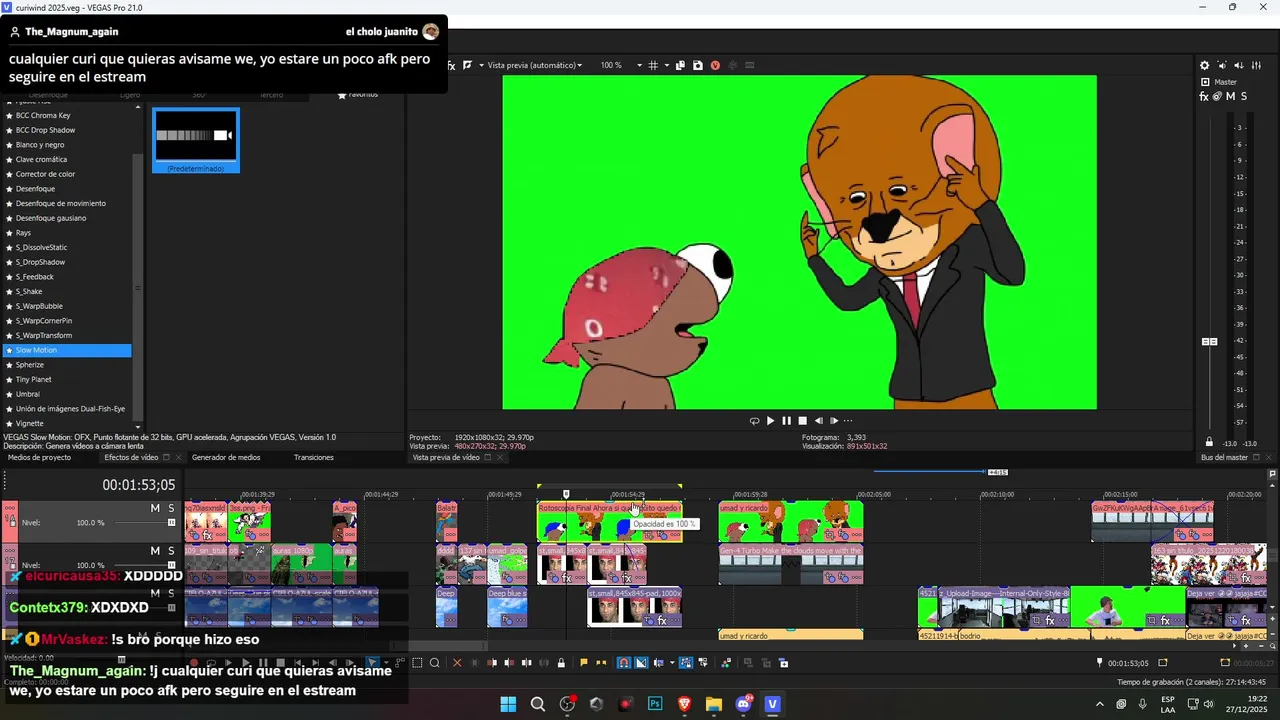Enable grid overlay in video preview
This screenshot has width=1280, height=720.
(x=653, y=65)
